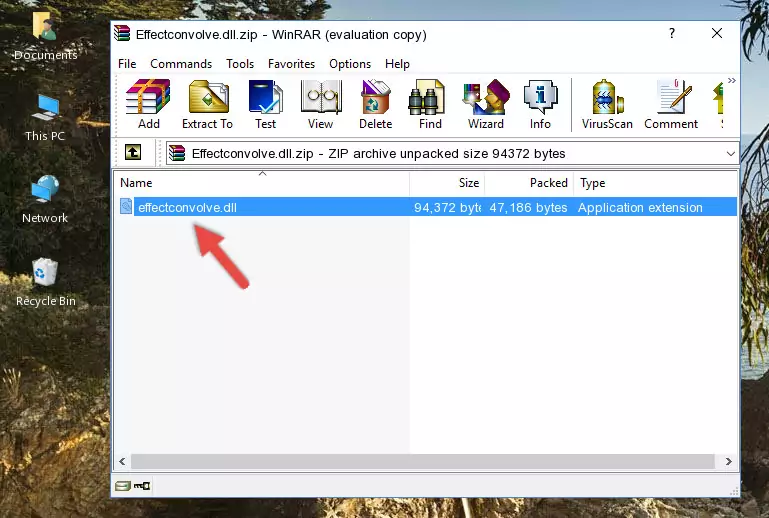Click the Delete toolbar icon
The width and height of the screenshot is (769, 518).
376,104
